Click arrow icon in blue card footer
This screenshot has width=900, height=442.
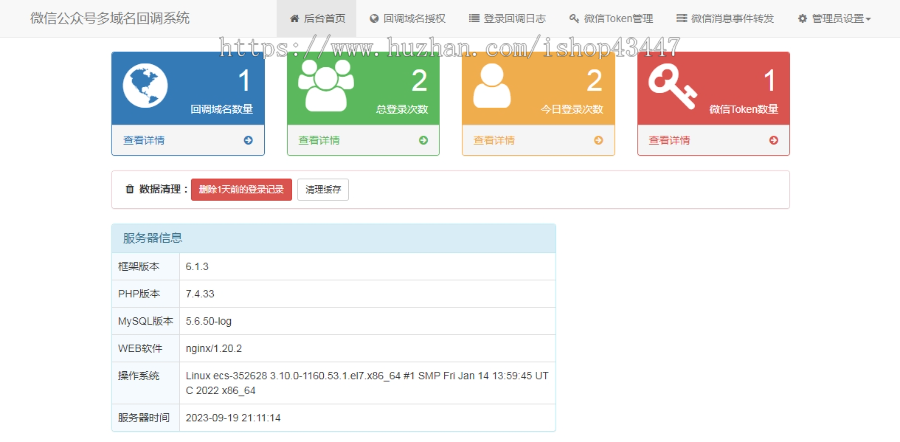248,140
